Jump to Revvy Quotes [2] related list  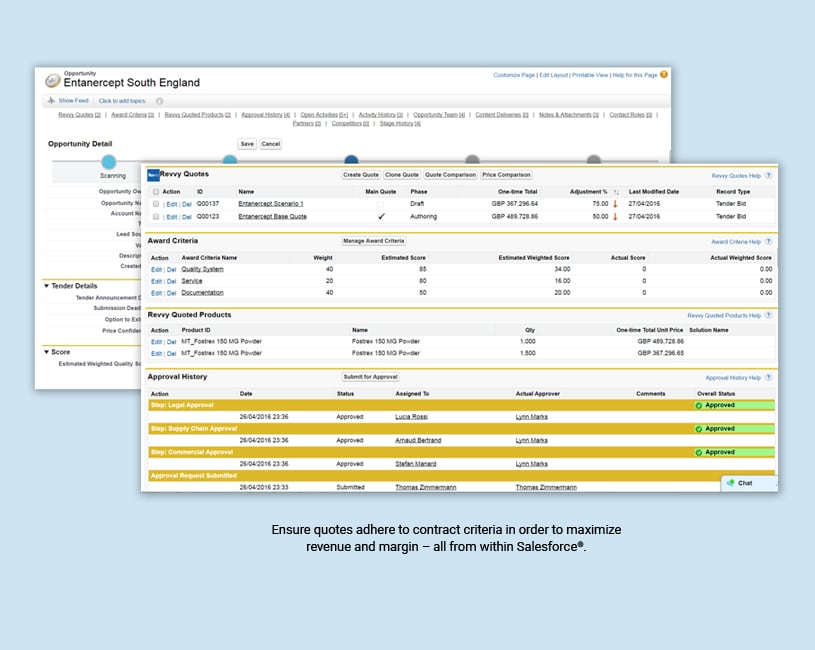(x=80, y=115)
